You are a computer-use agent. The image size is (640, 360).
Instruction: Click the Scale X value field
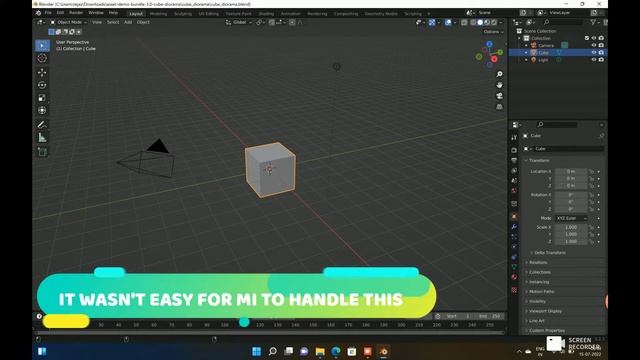[x=571, y=227]
